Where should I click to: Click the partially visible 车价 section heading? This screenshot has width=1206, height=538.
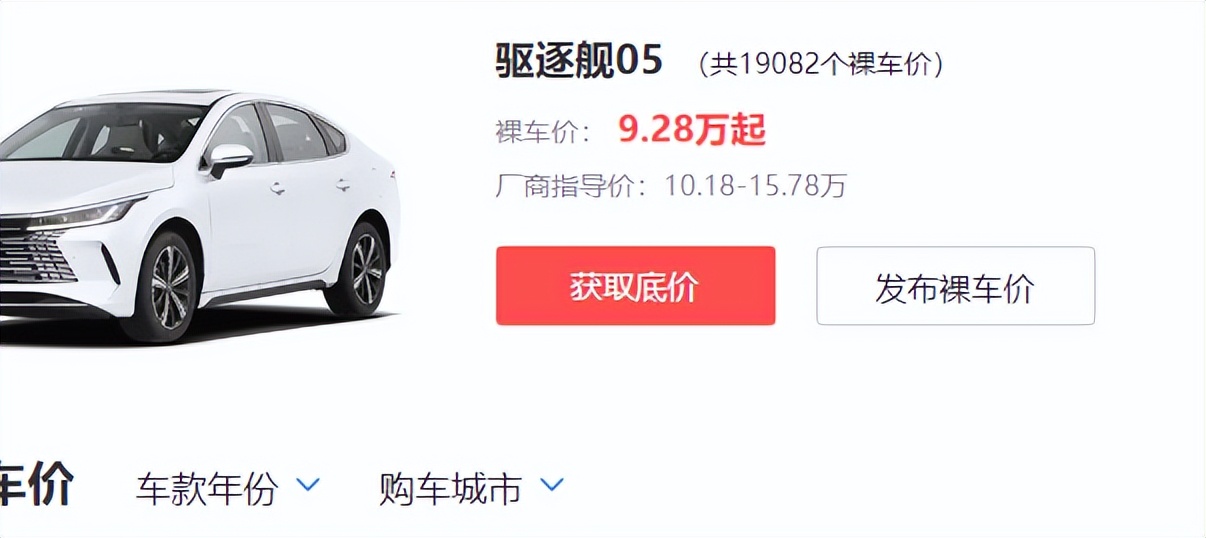point(36,485)
